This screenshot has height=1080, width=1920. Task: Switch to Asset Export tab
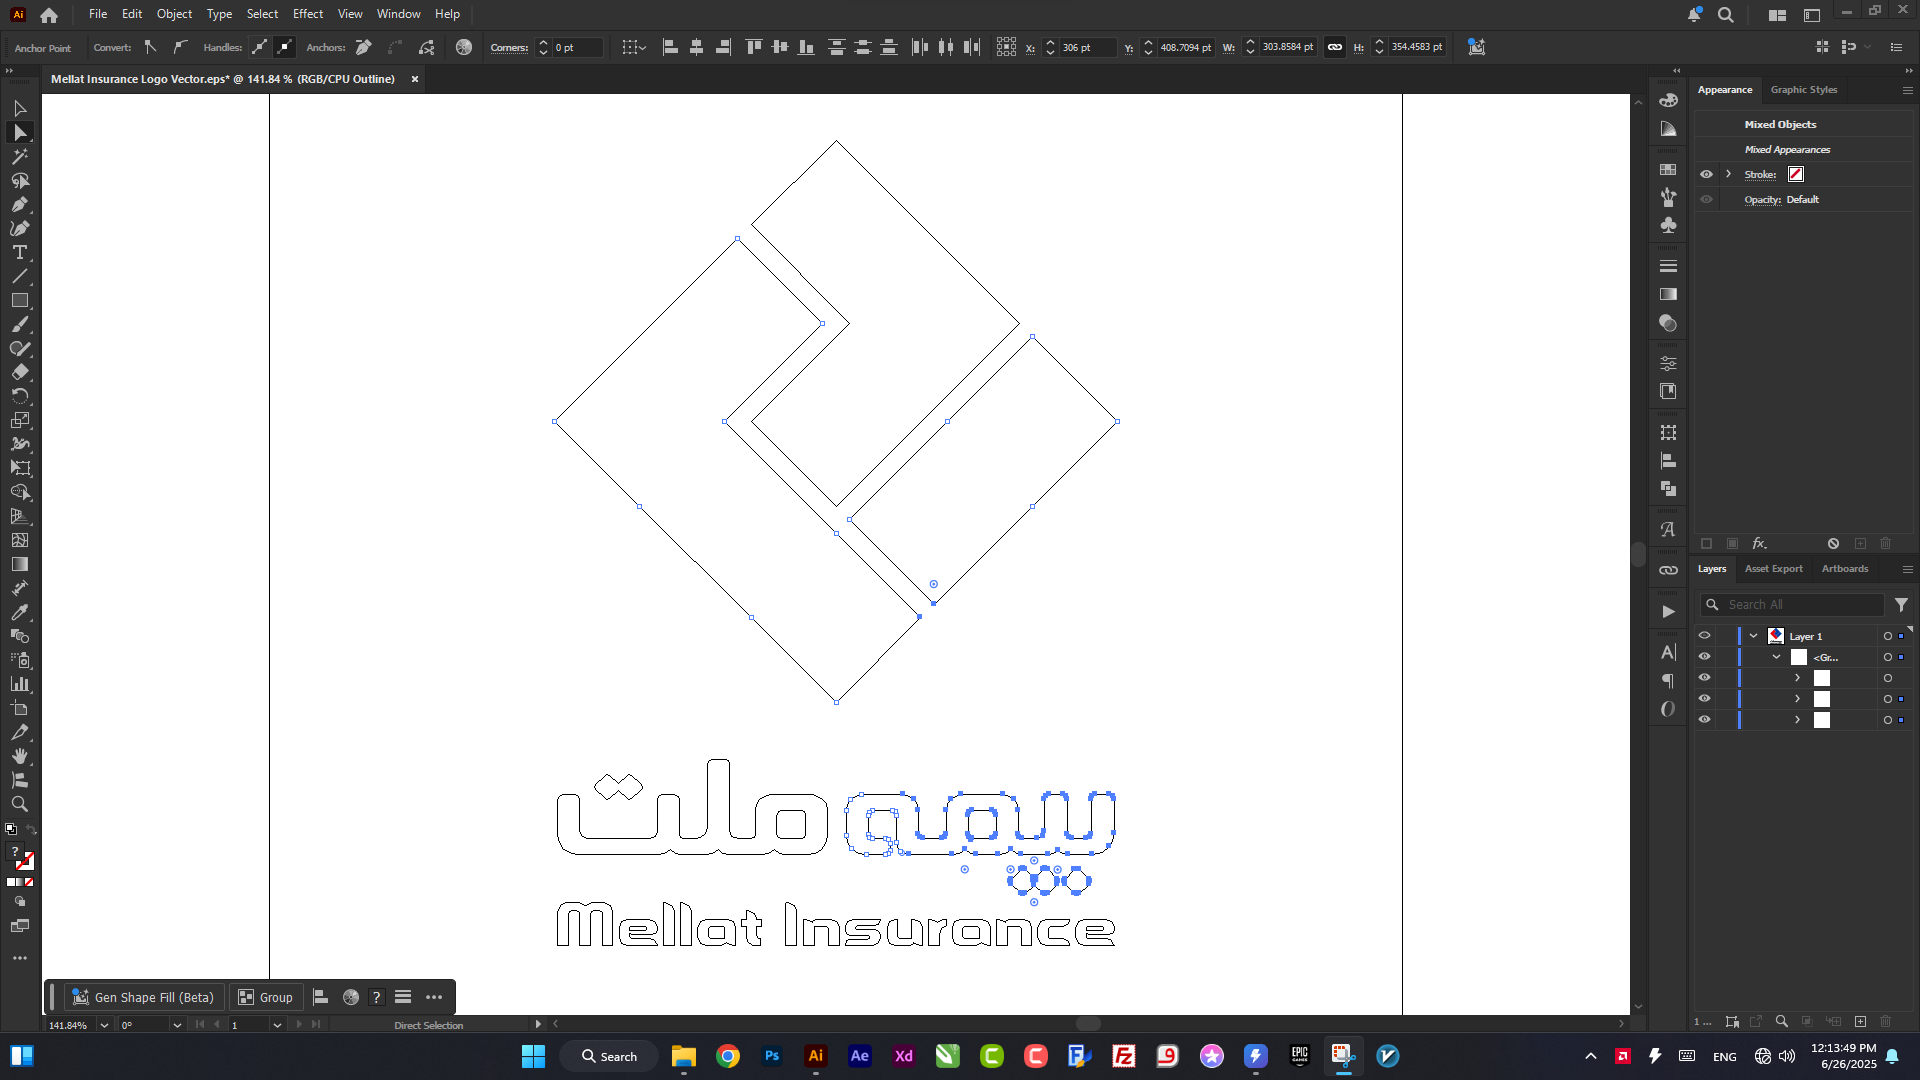point(1774,569)
